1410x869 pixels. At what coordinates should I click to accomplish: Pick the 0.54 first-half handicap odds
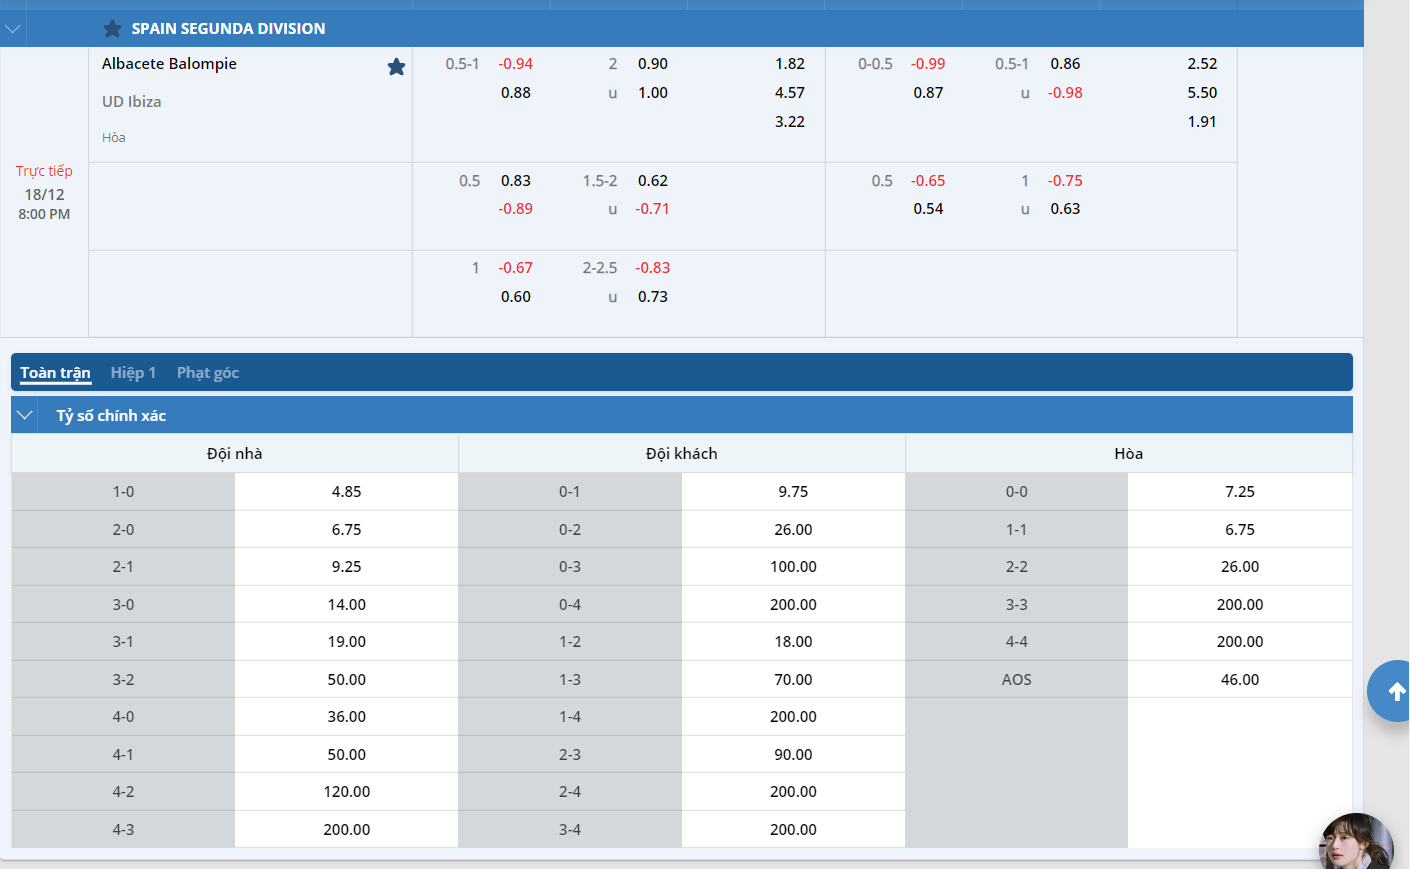[928, 209]
